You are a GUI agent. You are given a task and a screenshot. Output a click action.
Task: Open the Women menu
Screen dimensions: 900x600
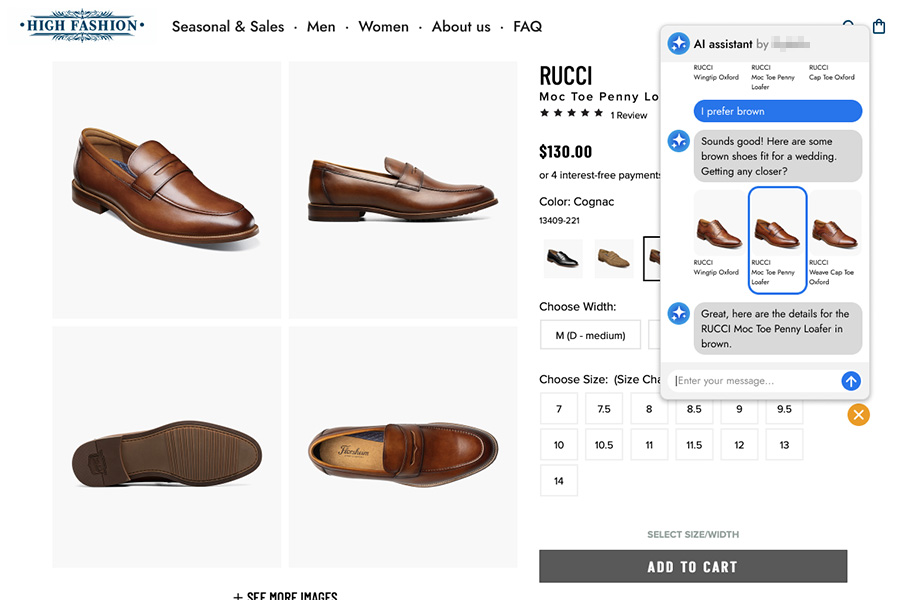click(383, 26)
